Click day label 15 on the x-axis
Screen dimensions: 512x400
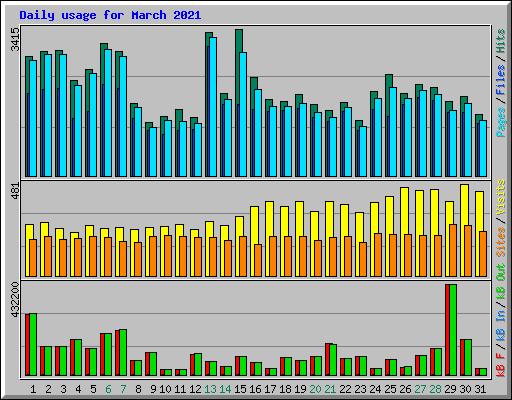click(240, 389)
